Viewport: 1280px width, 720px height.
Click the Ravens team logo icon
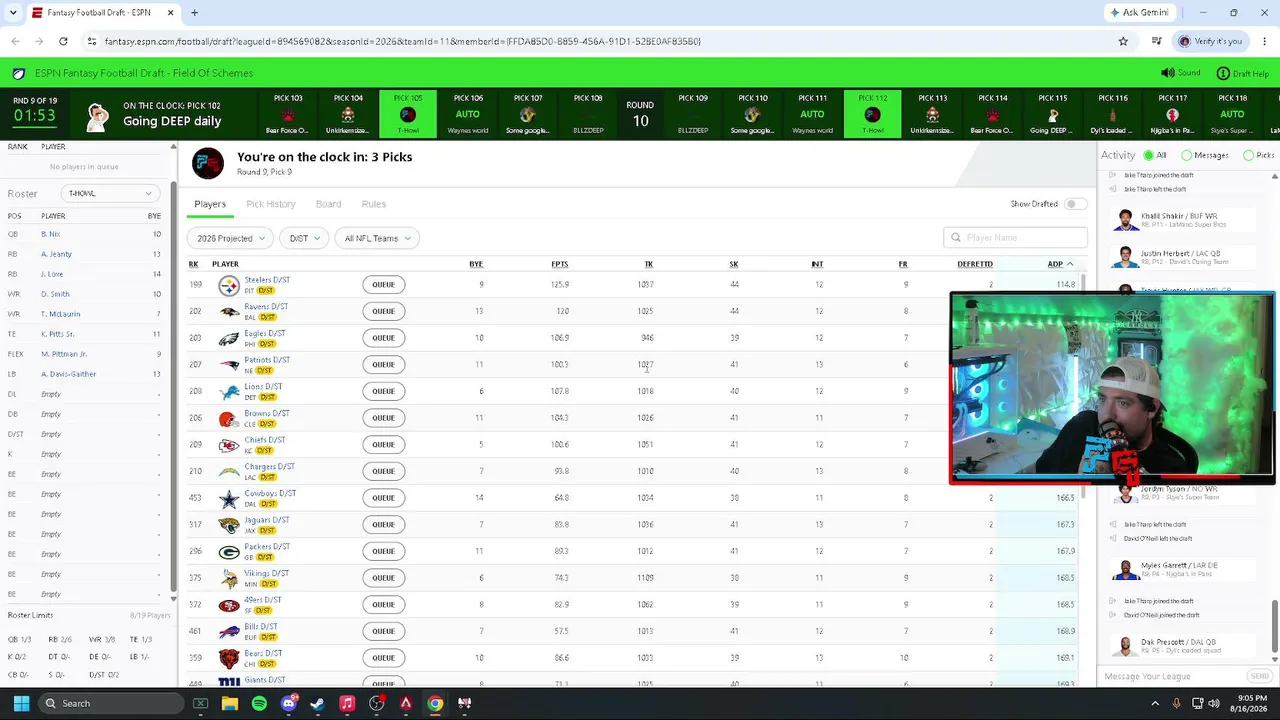(x=229, y=311)
